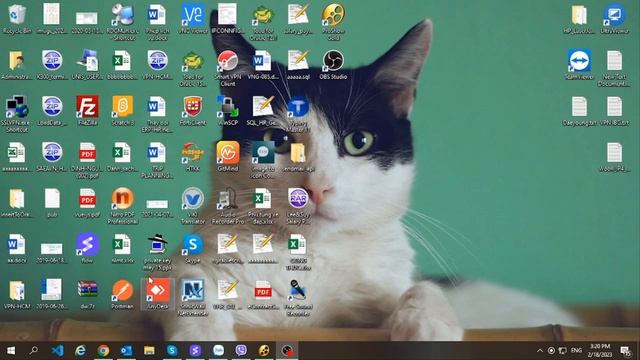Open the Viki Translator shortcut

pos(193,206)
